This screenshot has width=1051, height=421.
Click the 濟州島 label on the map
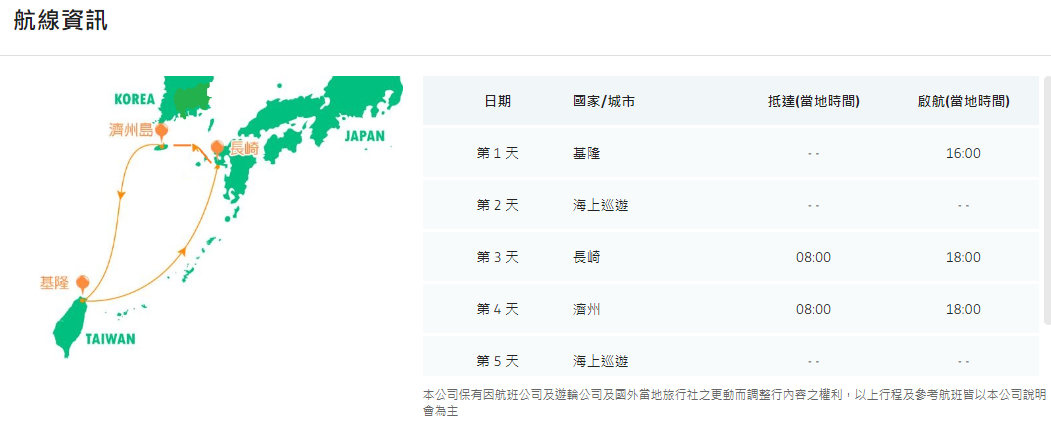point(131,130)
